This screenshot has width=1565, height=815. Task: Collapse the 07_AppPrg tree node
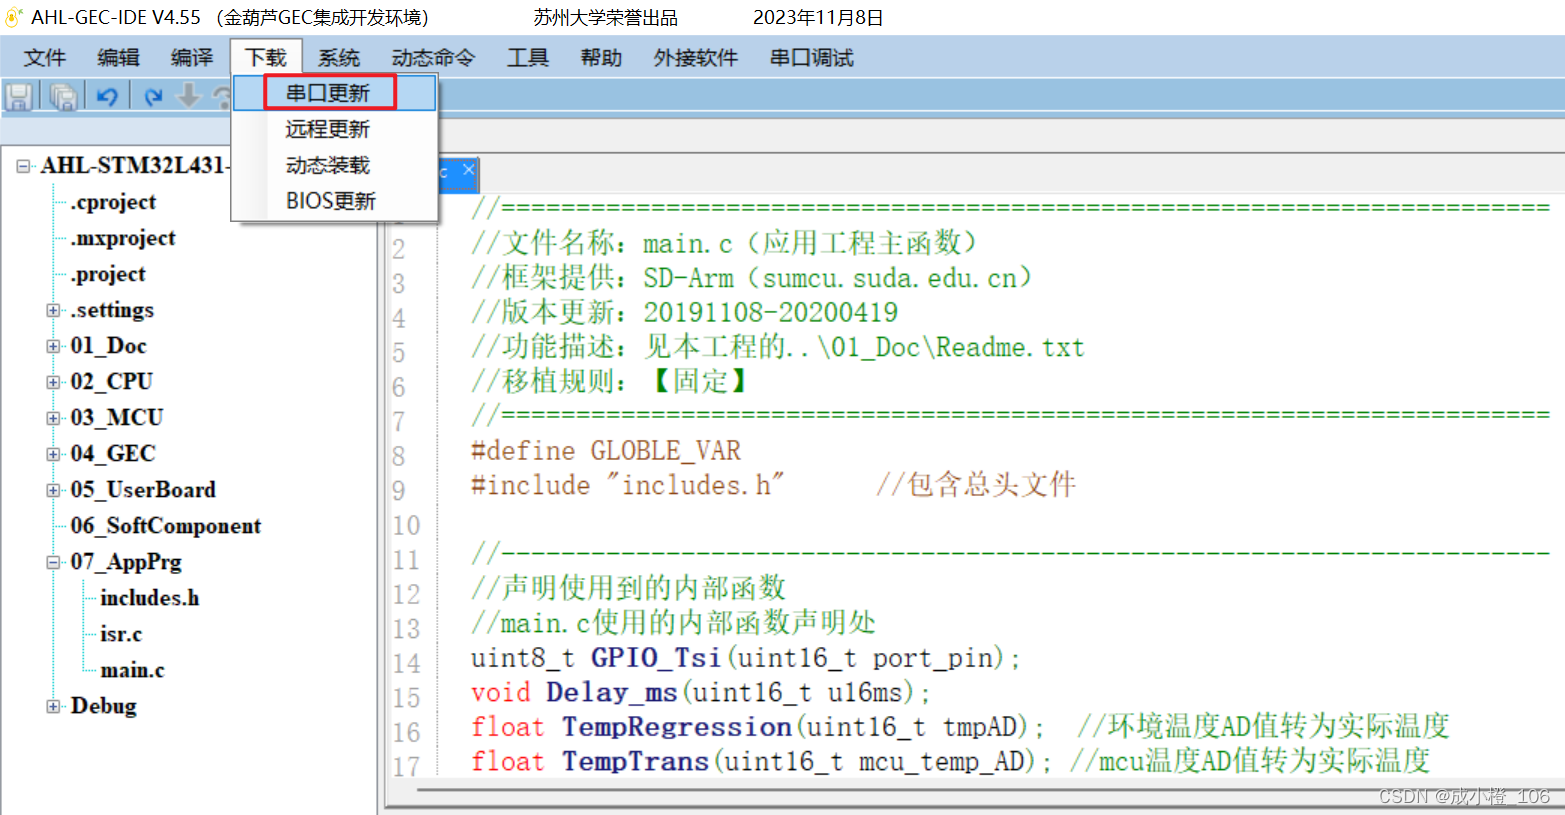tap(52, 562)
